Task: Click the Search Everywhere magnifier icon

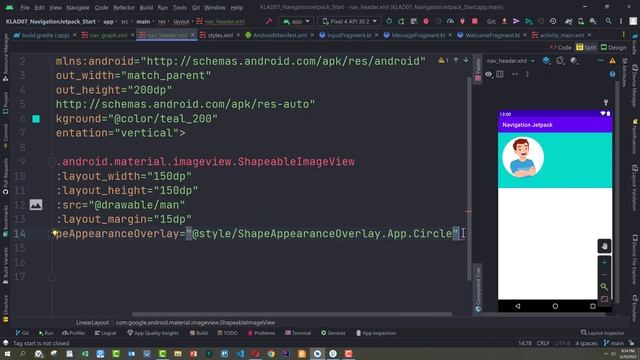Action: (x=609, y=21)
